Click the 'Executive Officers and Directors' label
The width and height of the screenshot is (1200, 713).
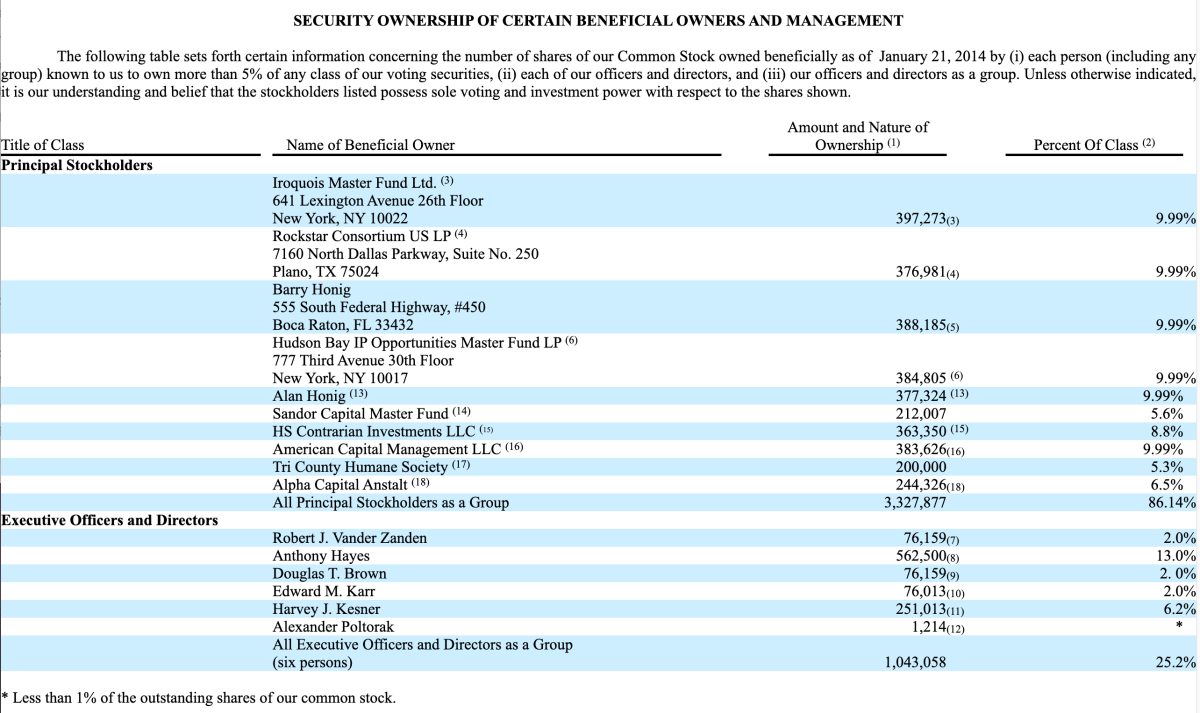(110, 520)
